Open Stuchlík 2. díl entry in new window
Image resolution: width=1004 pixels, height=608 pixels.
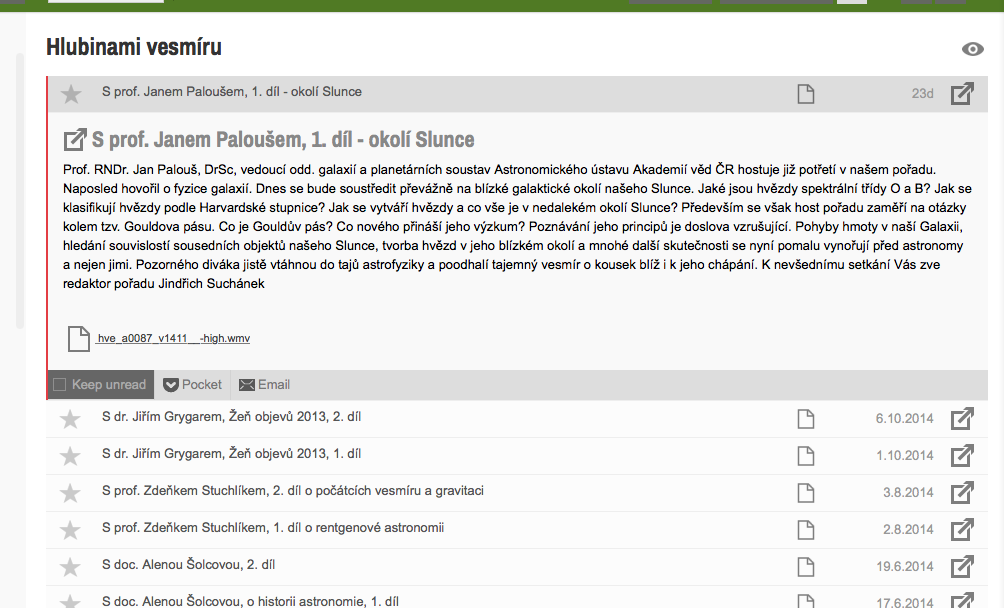click(962, 492)
